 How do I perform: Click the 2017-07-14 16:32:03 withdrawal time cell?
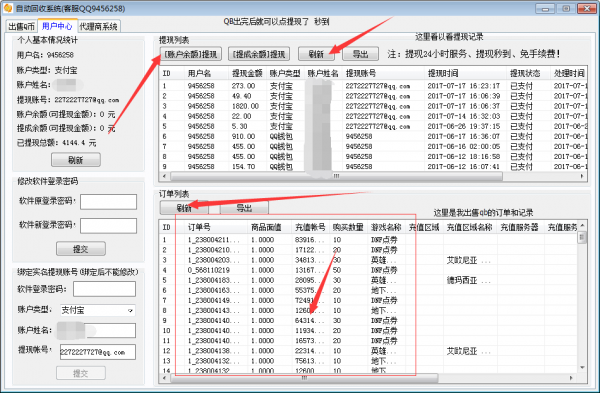tap(463, 116)
